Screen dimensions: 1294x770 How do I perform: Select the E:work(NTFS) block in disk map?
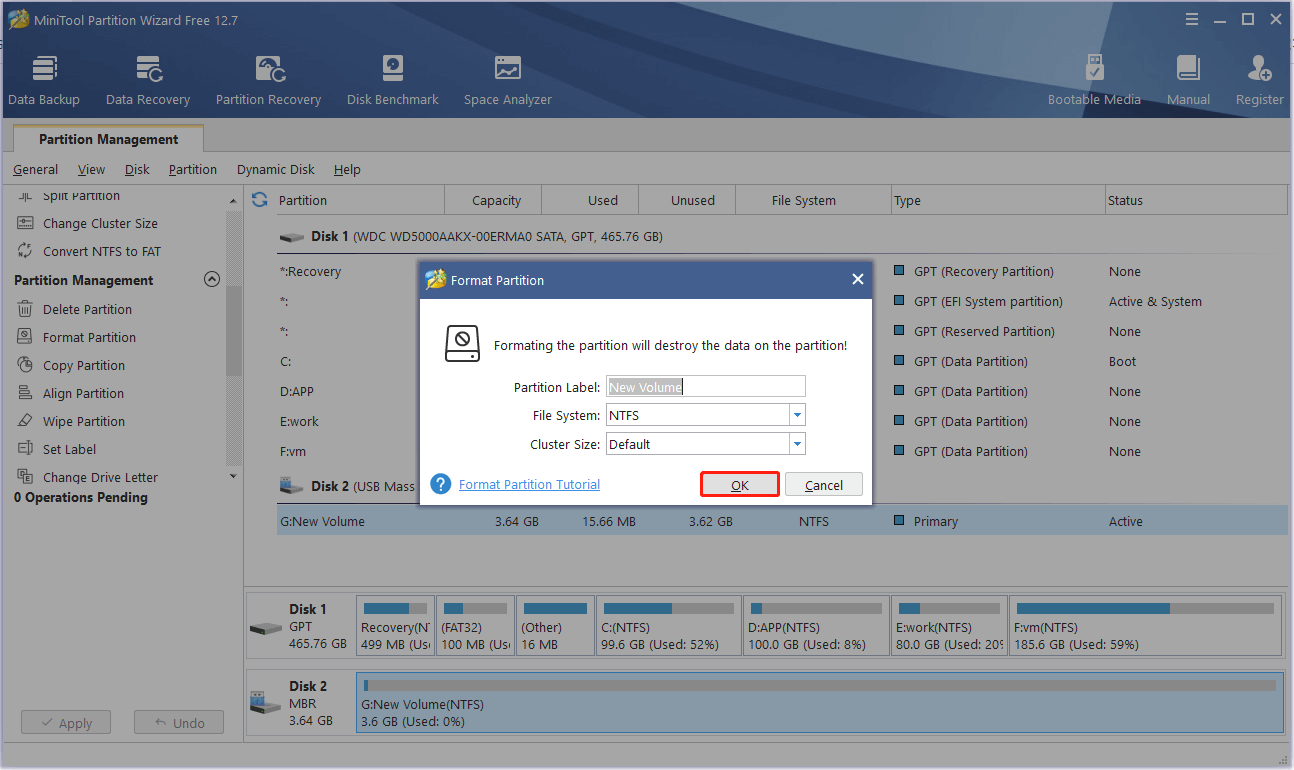(x=949, y=626)
